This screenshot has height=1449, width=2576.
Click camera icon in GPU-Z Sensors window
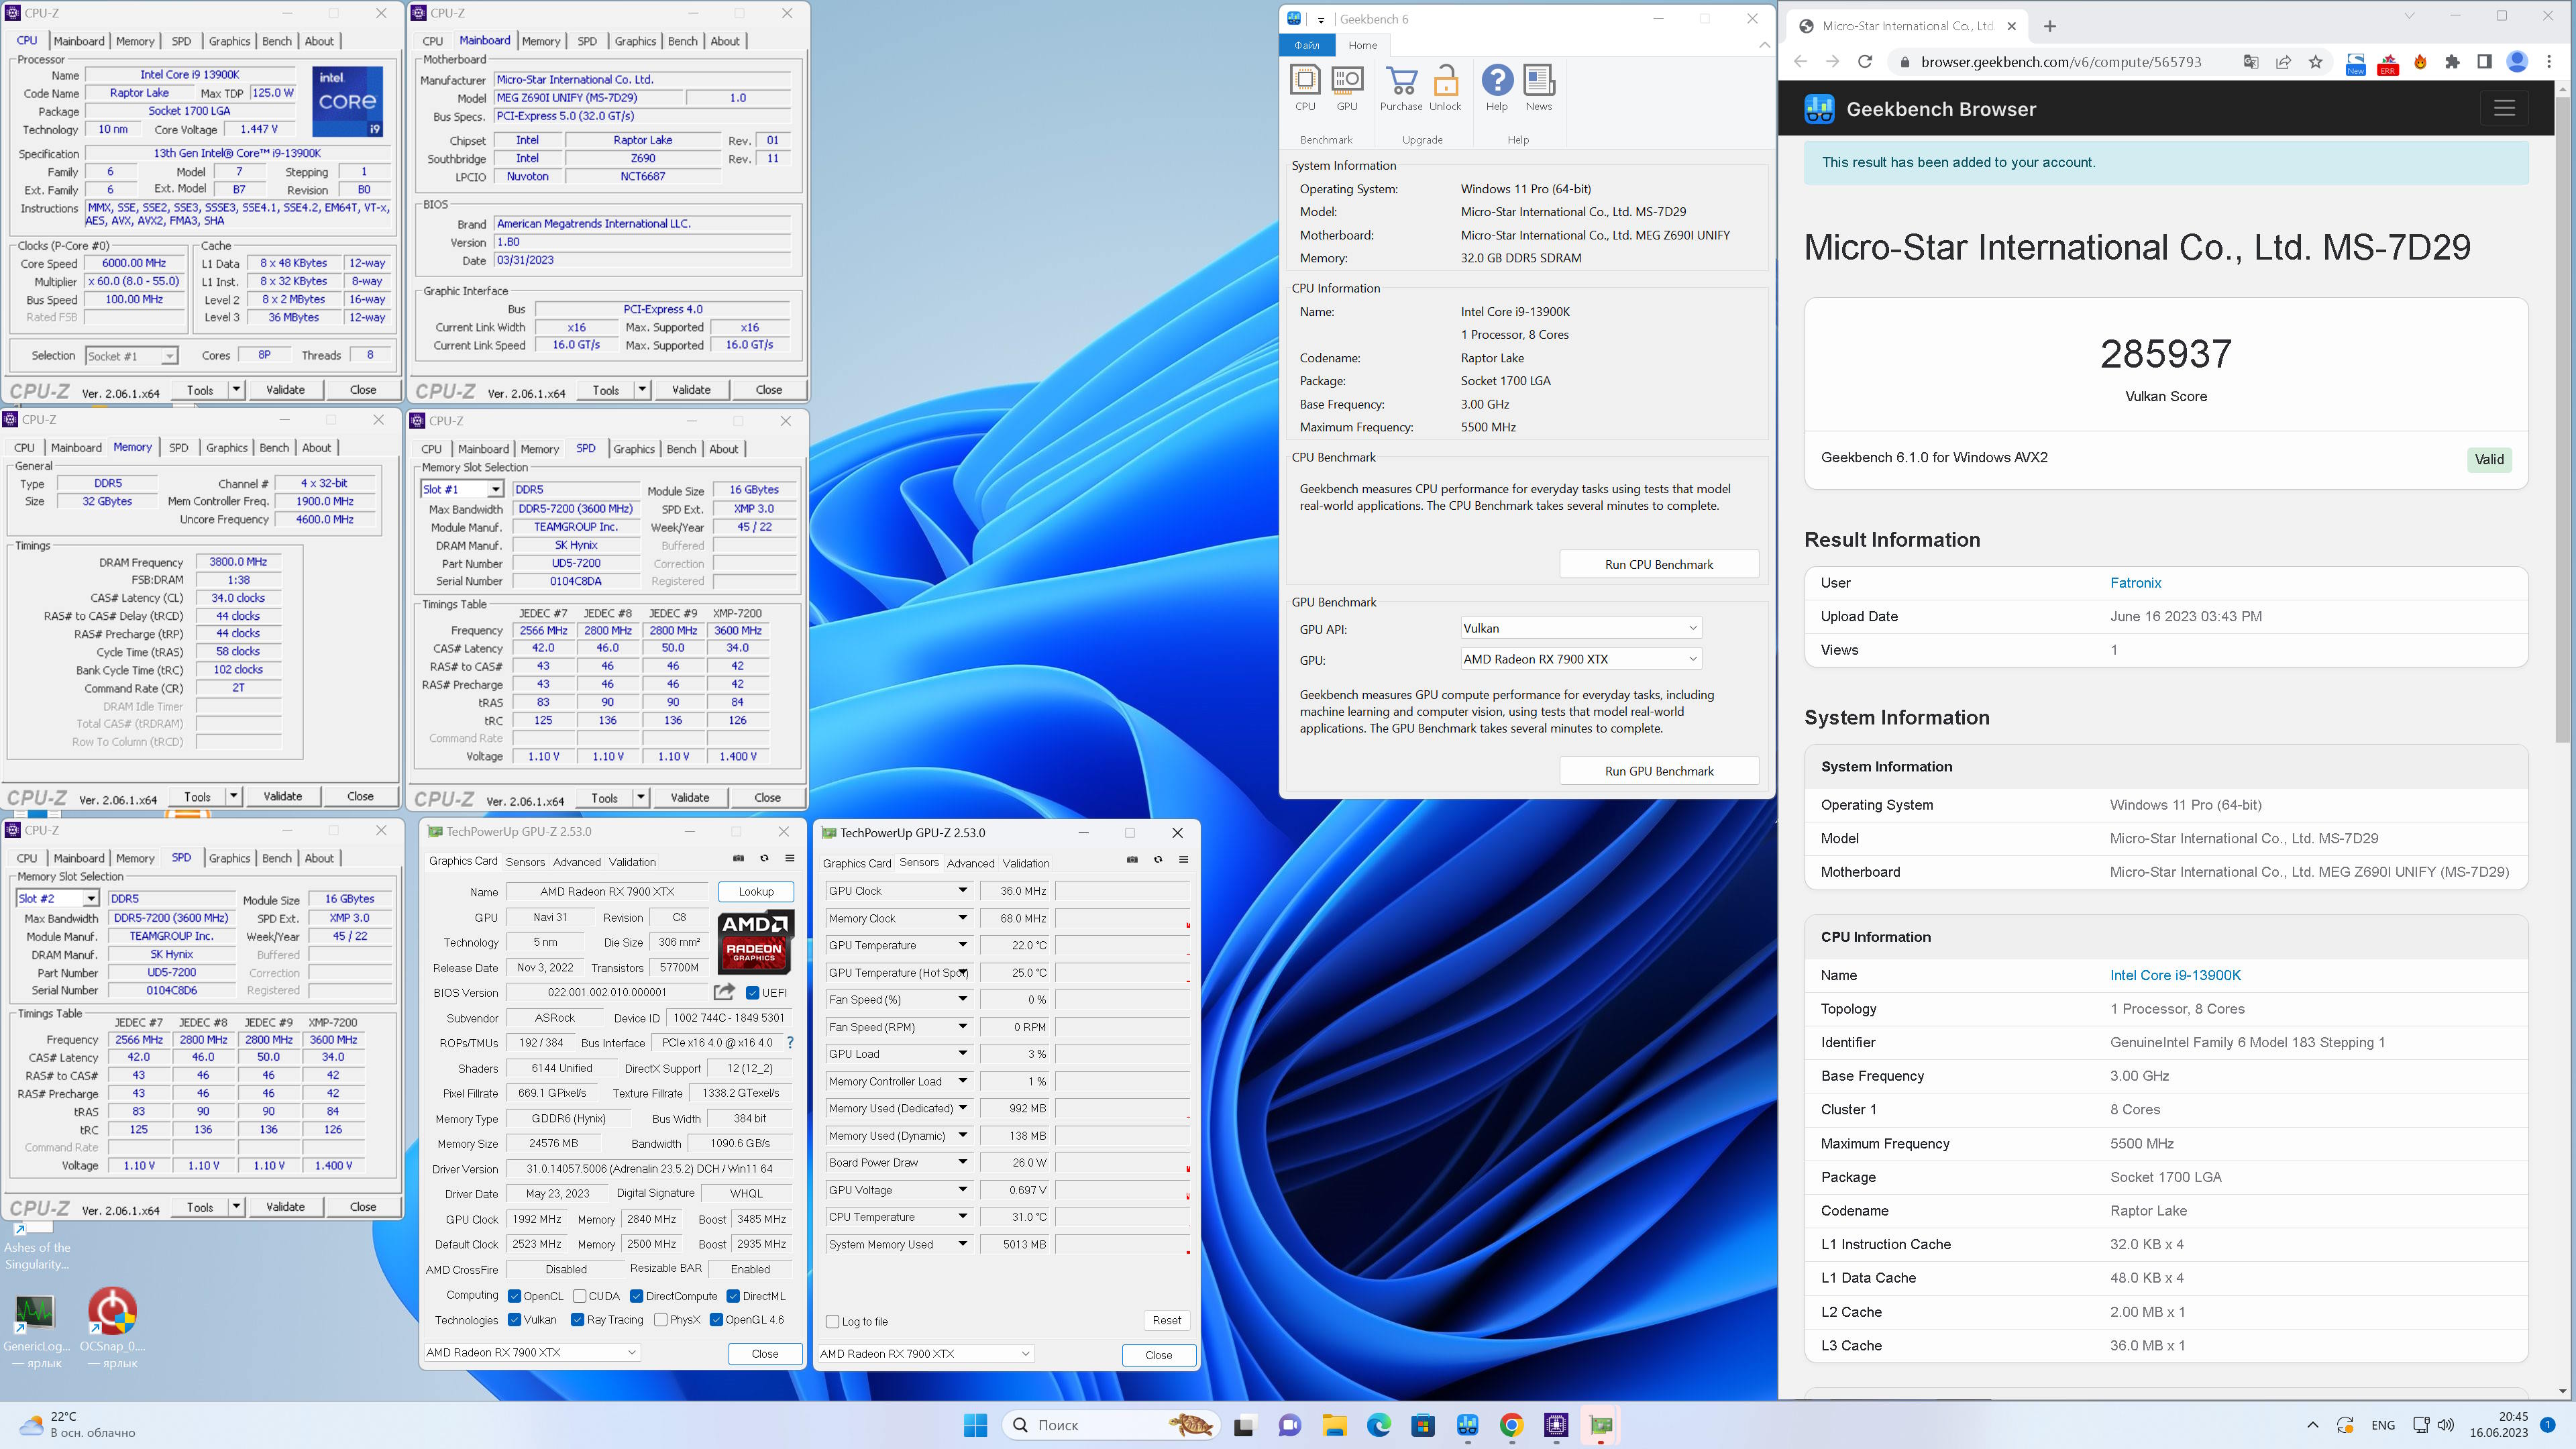[1132, 860]
